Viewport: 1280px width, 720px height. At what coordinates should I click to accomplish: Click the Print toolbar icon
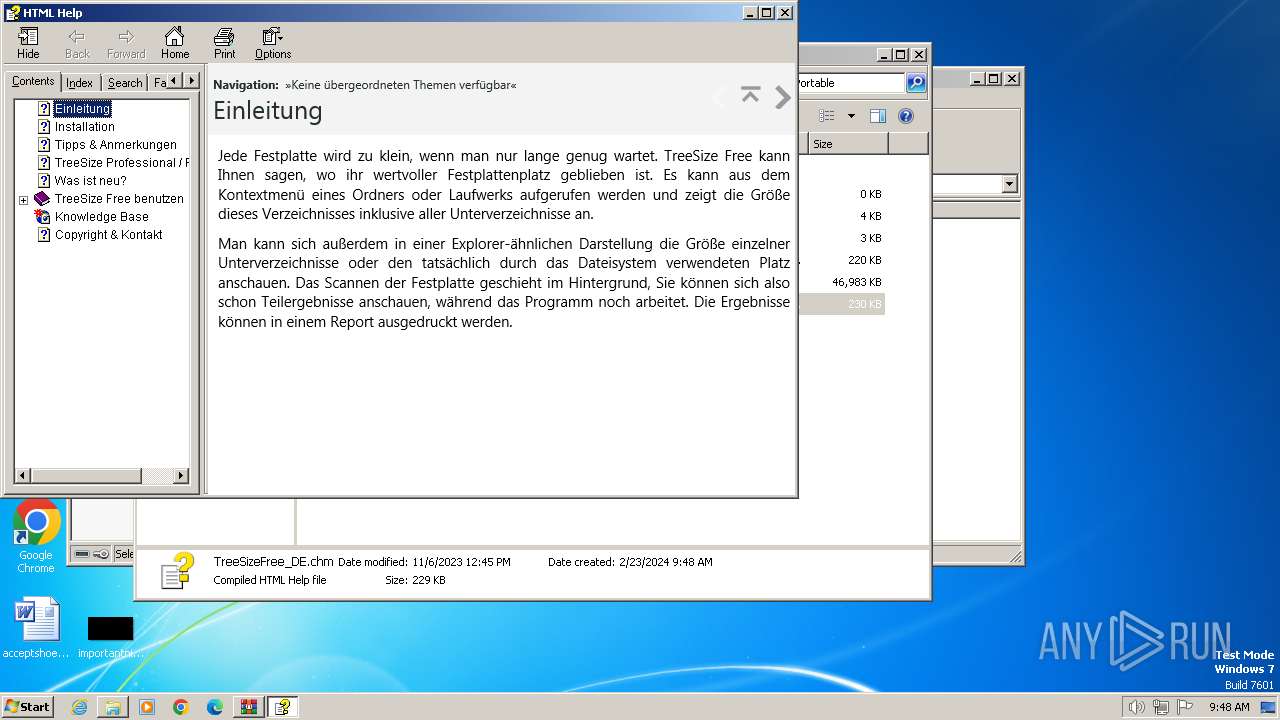224,43
